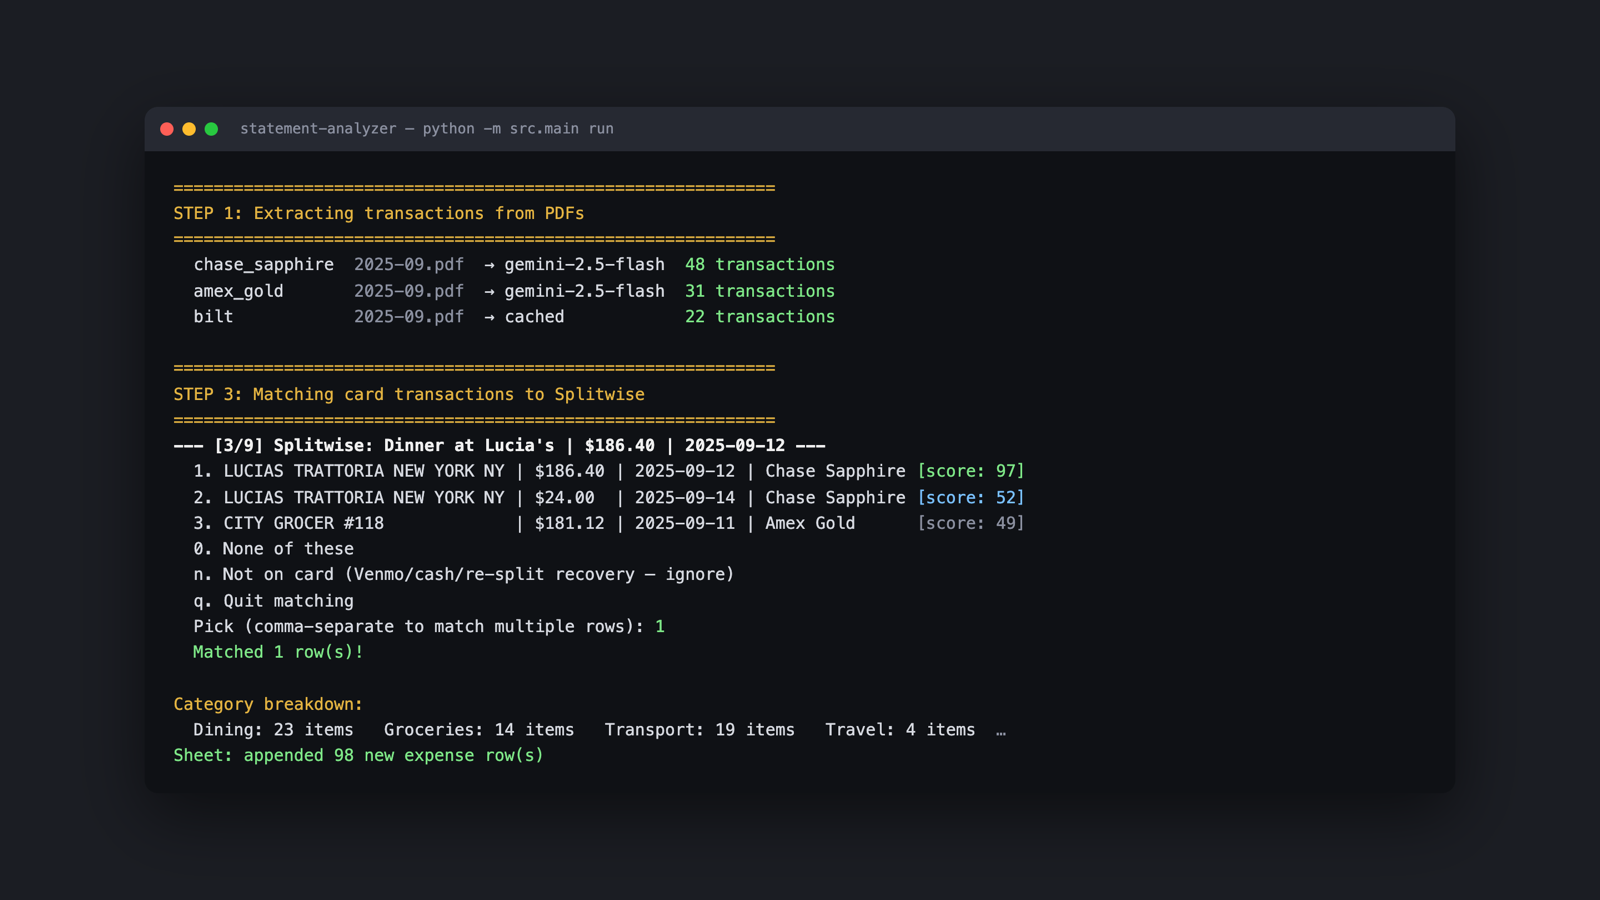Image resolution: width=1600 pixels, height=900 pixels.
Task: Click the 'n. Not on card' option
Action: click(464, 575)
